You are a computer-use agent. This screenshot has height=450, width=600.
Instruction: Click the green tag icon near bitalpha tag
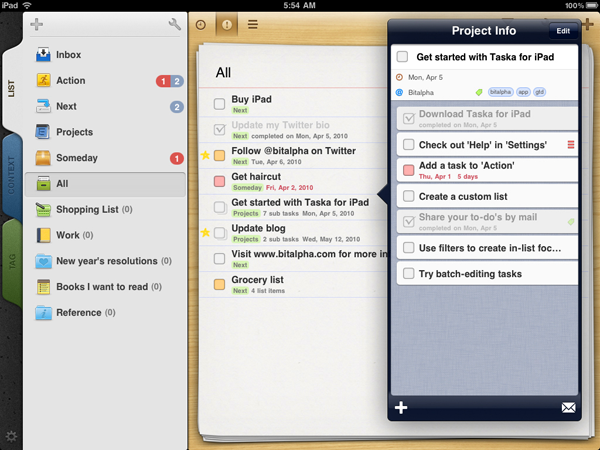click(479, 92)
